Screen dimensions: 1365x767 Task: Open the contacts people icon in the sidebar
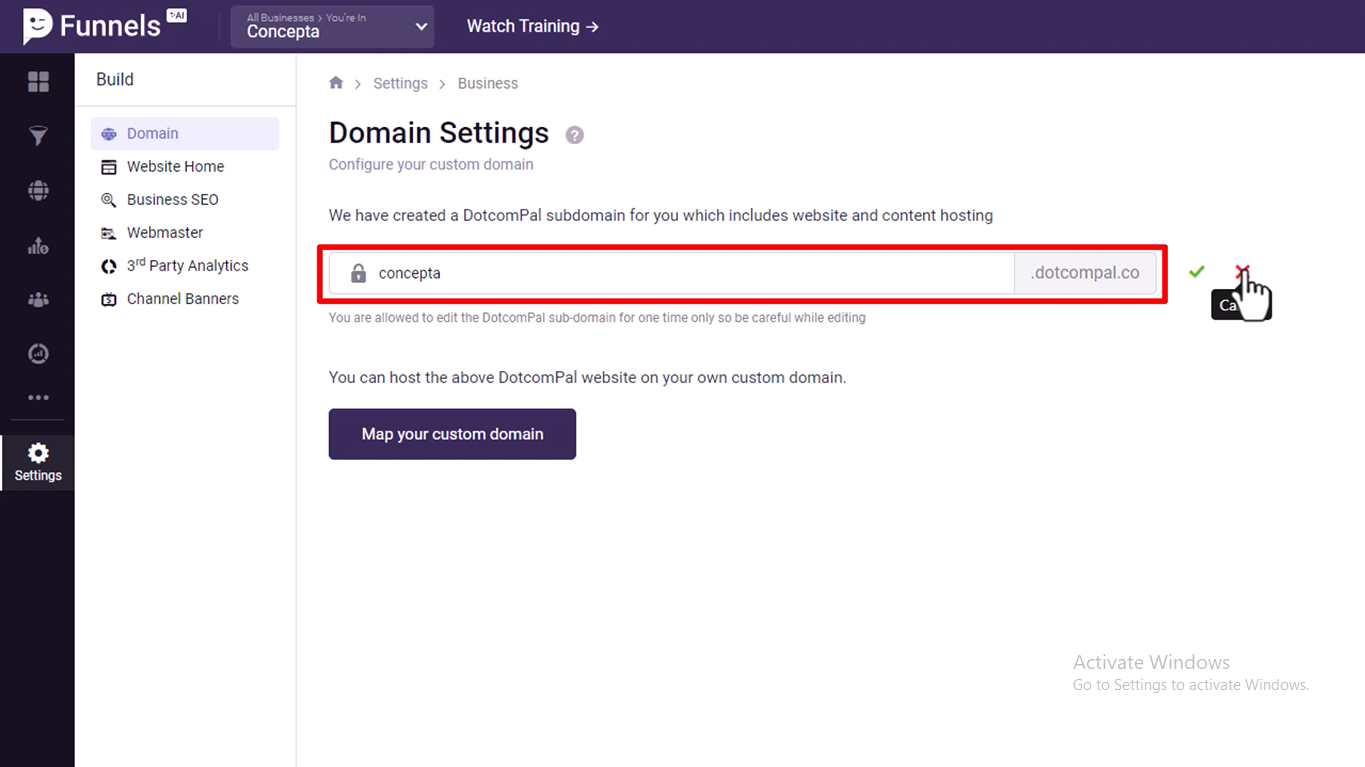[38, 299]
